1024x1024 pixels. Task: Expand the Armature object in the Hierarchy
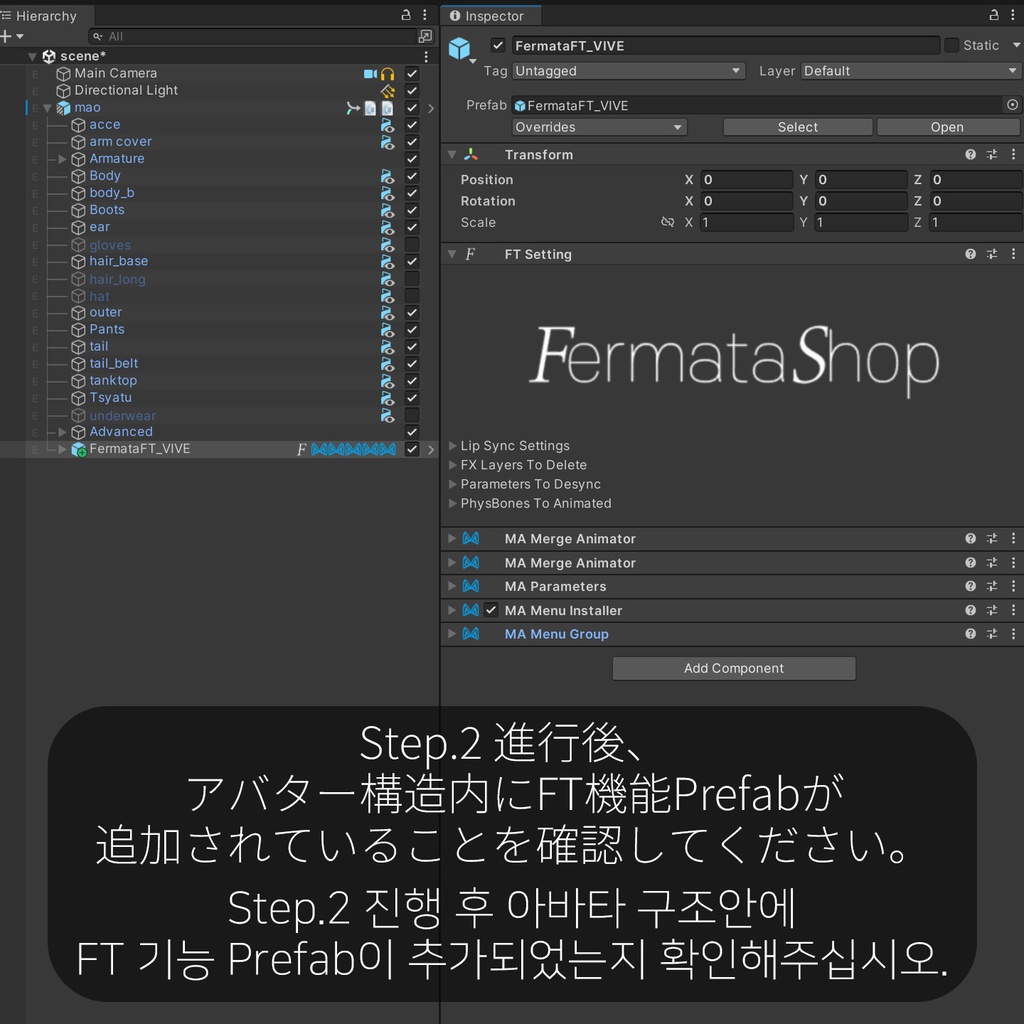pyautogui.click(x=61, y=158)
